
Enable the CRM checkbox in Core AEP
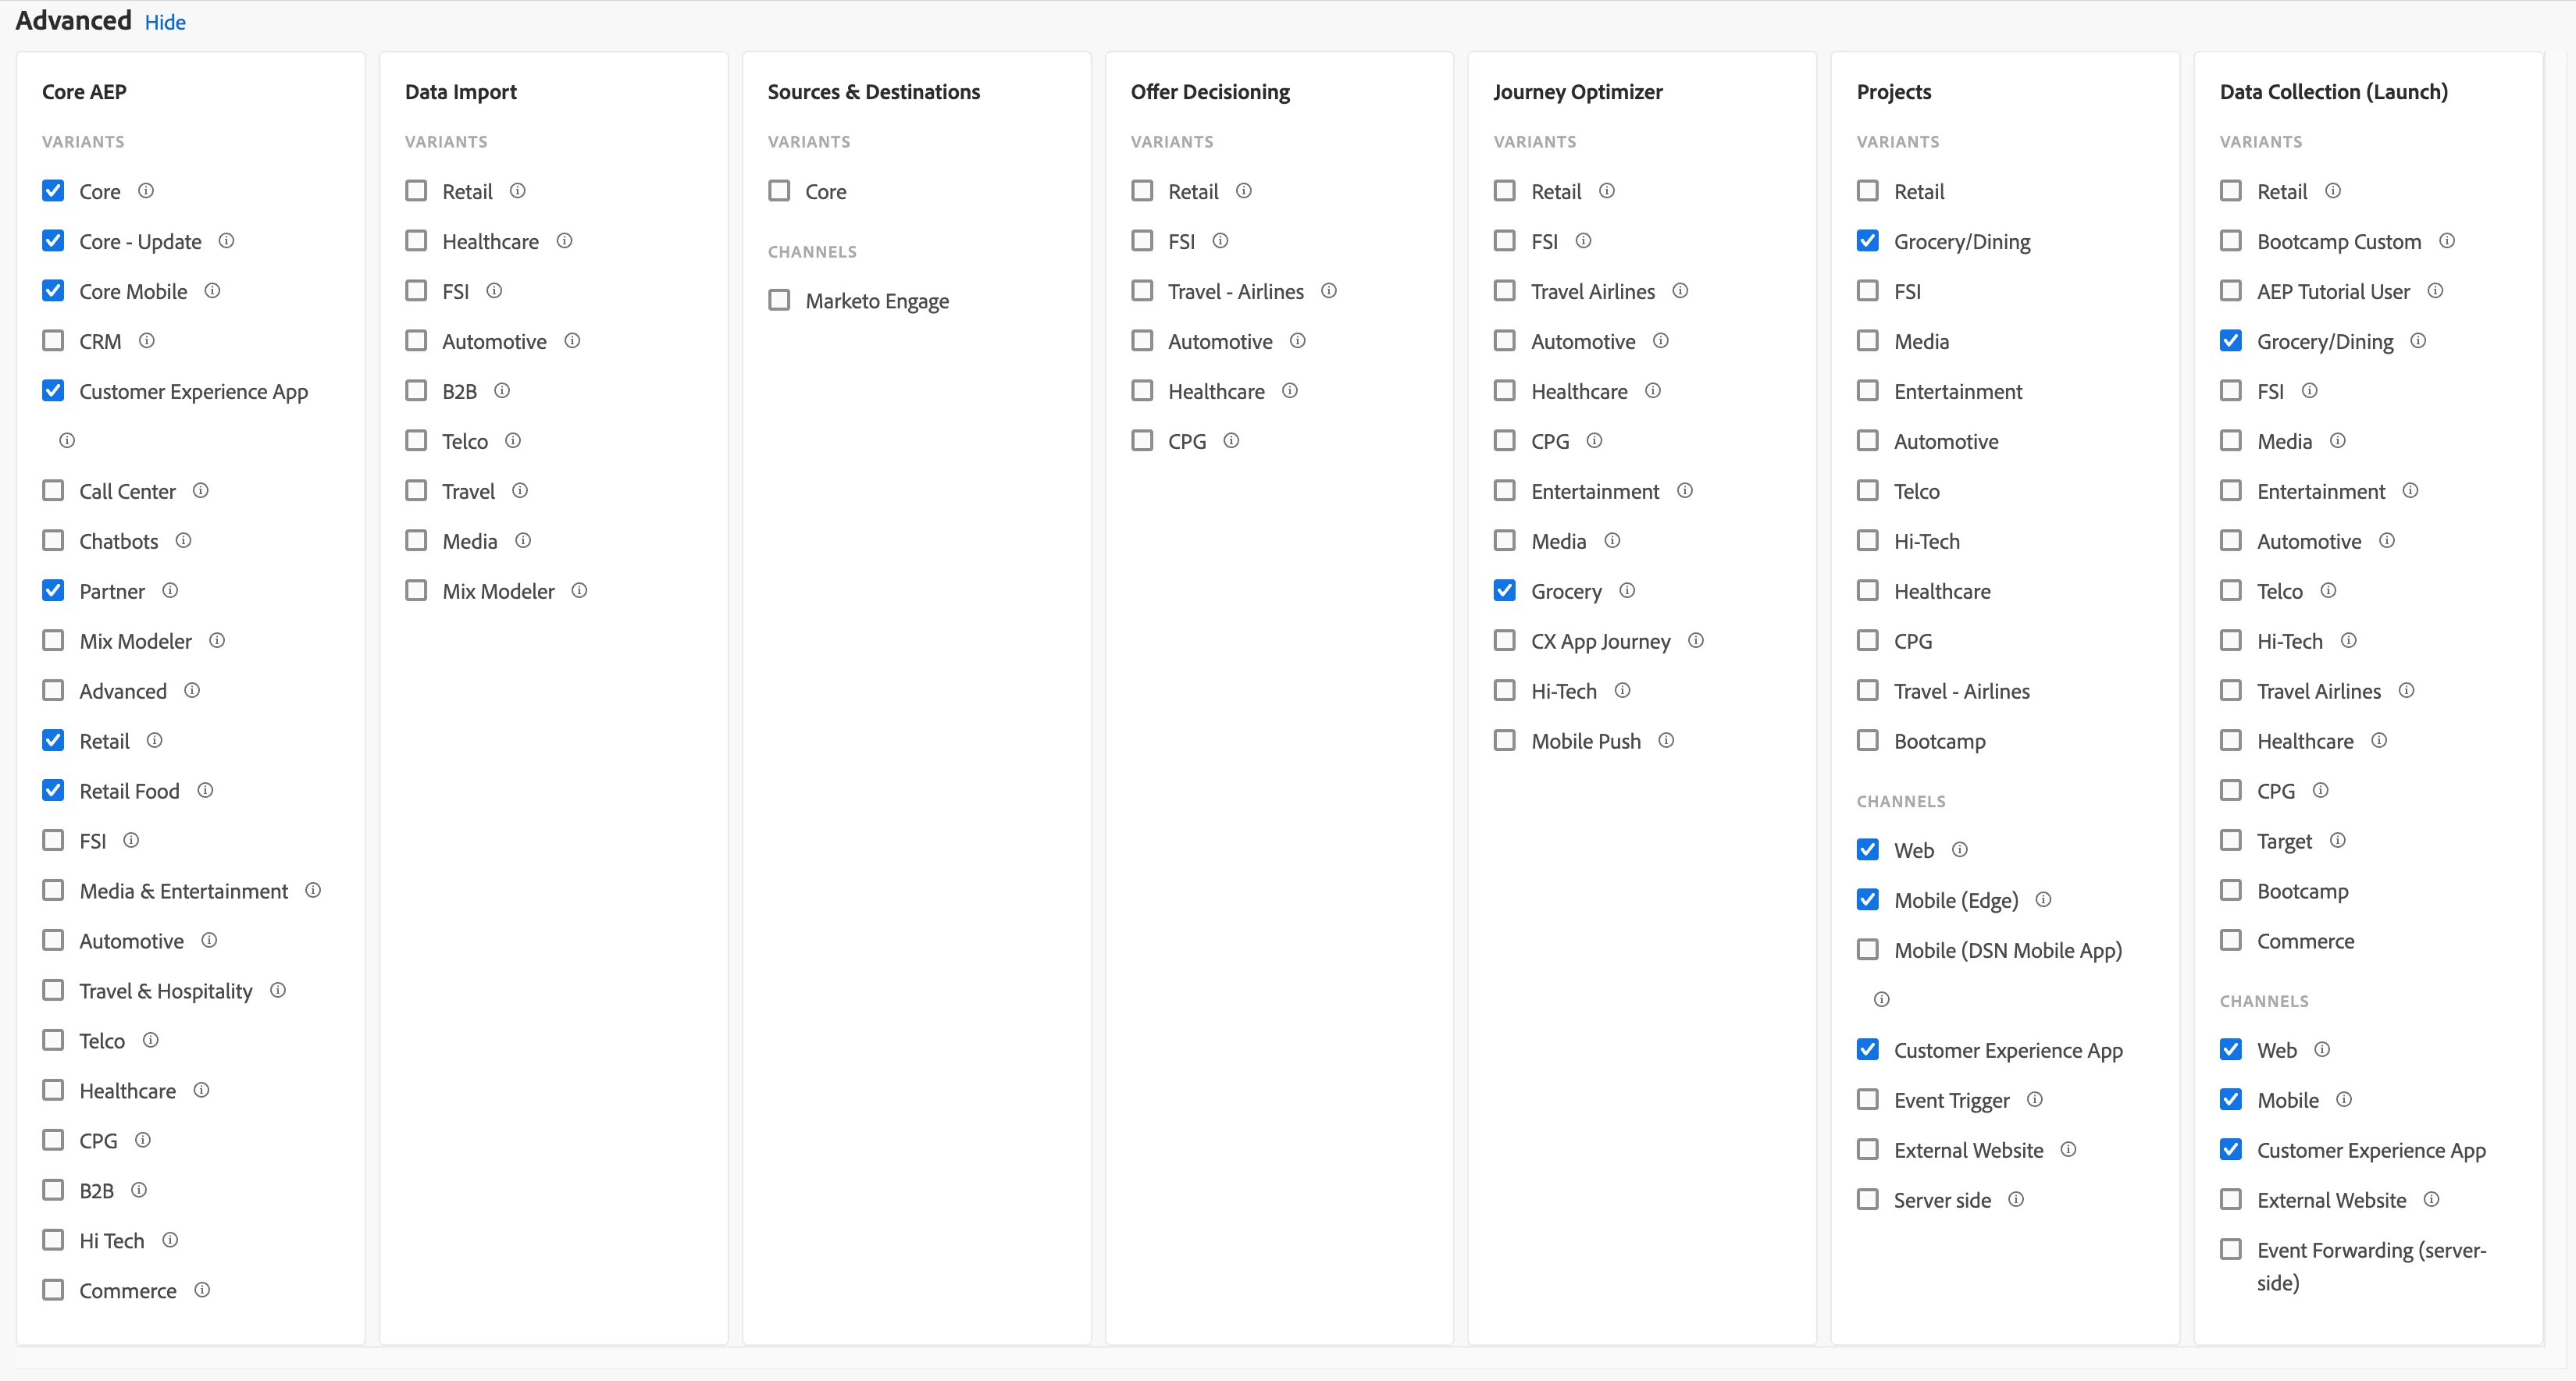click(x=54, y=341)
